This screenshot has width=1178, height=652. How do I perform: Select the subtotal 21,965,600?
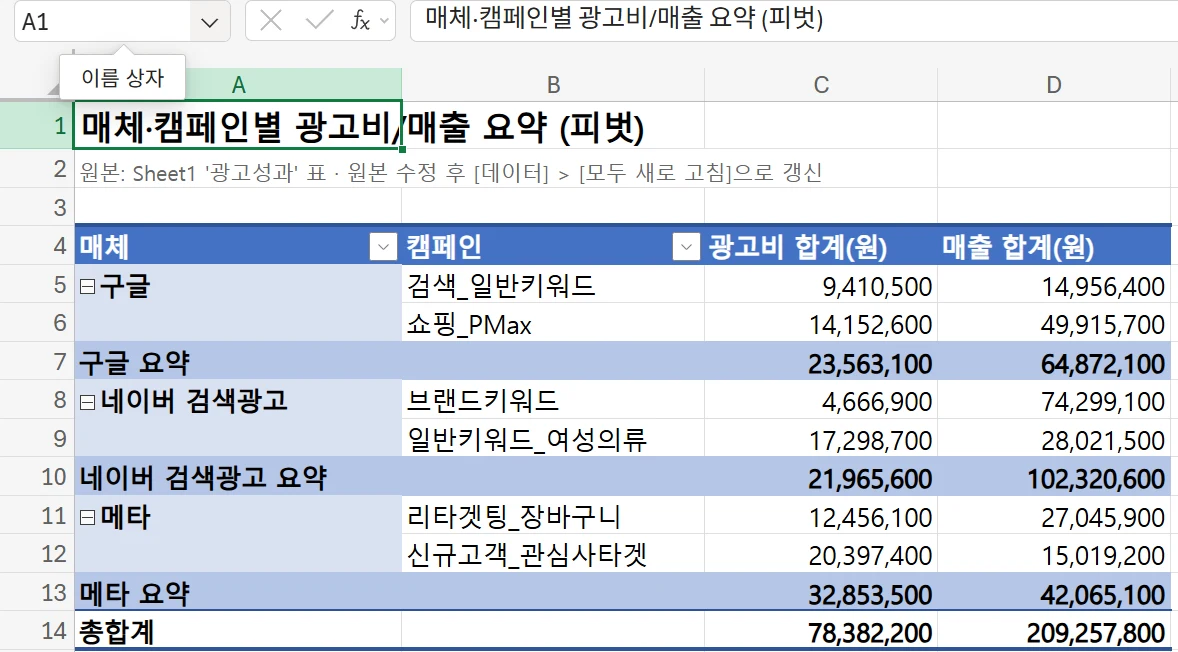pos(821,478)
